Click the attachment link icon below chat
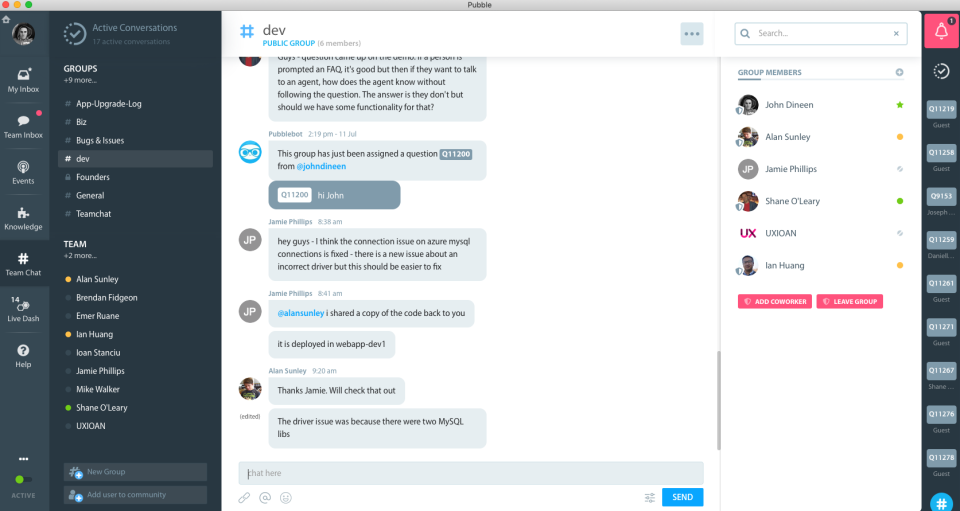960x511 pixels. 244,498
